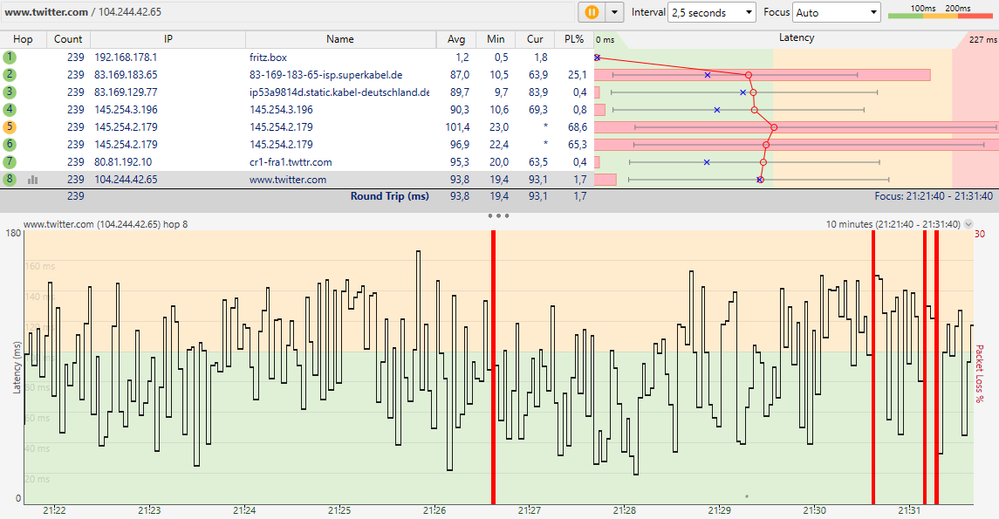The width and height of the screenshot is (999, 519).
Task: Click the 68,6 packet loss value for hop 5
Action: (577, 127)
